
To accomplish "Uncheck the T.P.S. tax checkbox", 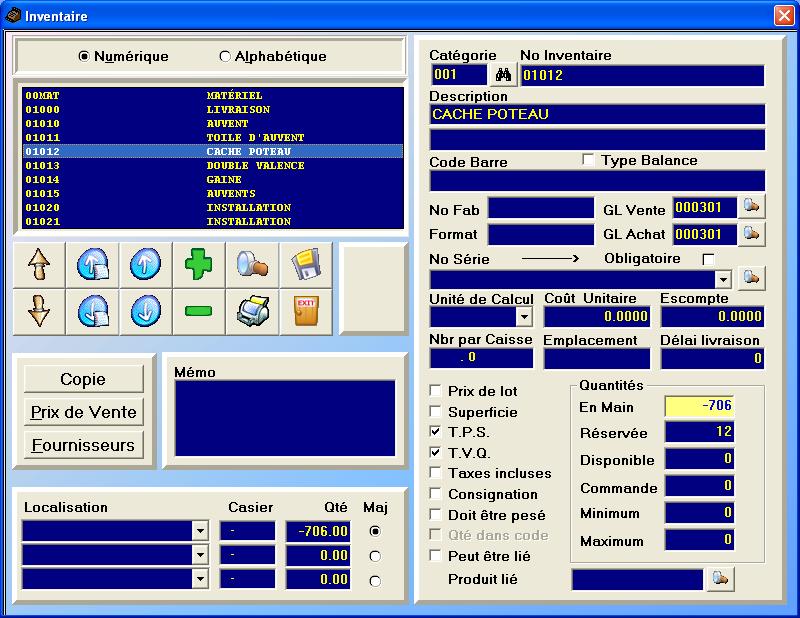I will [435, 432].
